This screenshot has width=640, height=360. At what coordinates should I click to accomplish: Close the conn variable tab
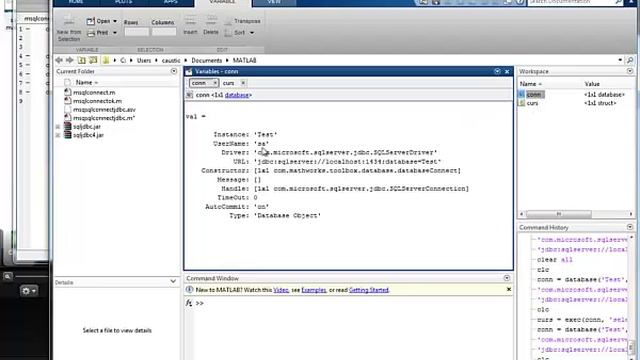coord(215,83)
